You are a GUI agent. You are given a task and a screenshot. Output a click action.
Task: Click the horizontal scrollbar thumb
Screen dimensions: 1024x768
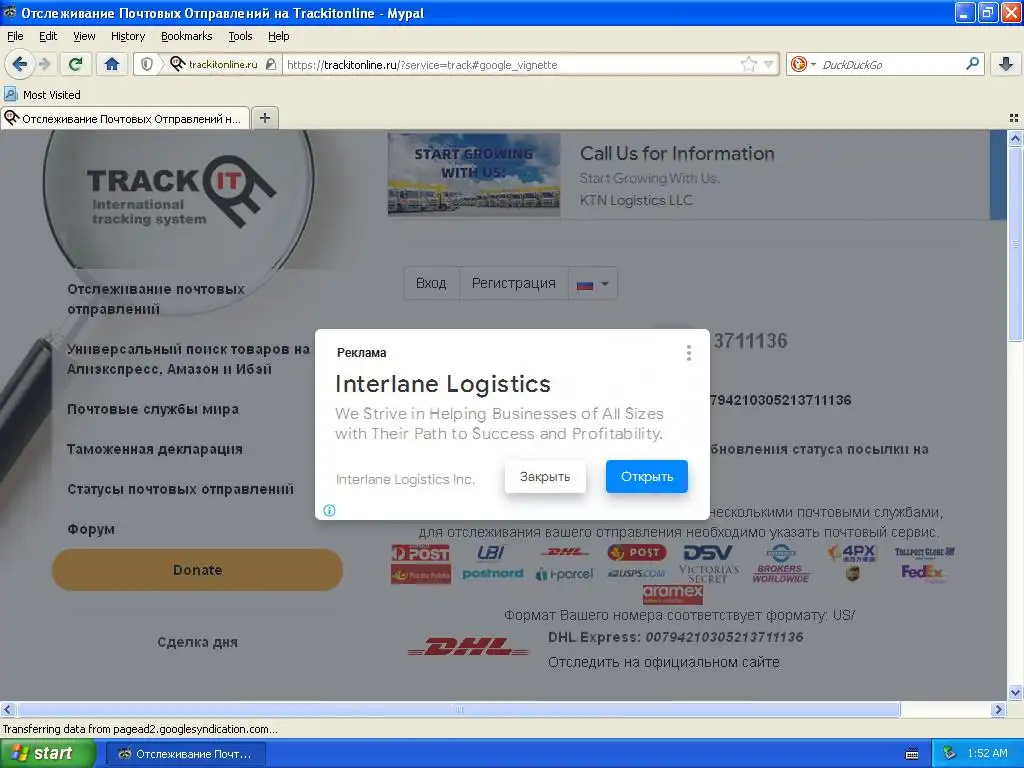[x=459, y=709]
